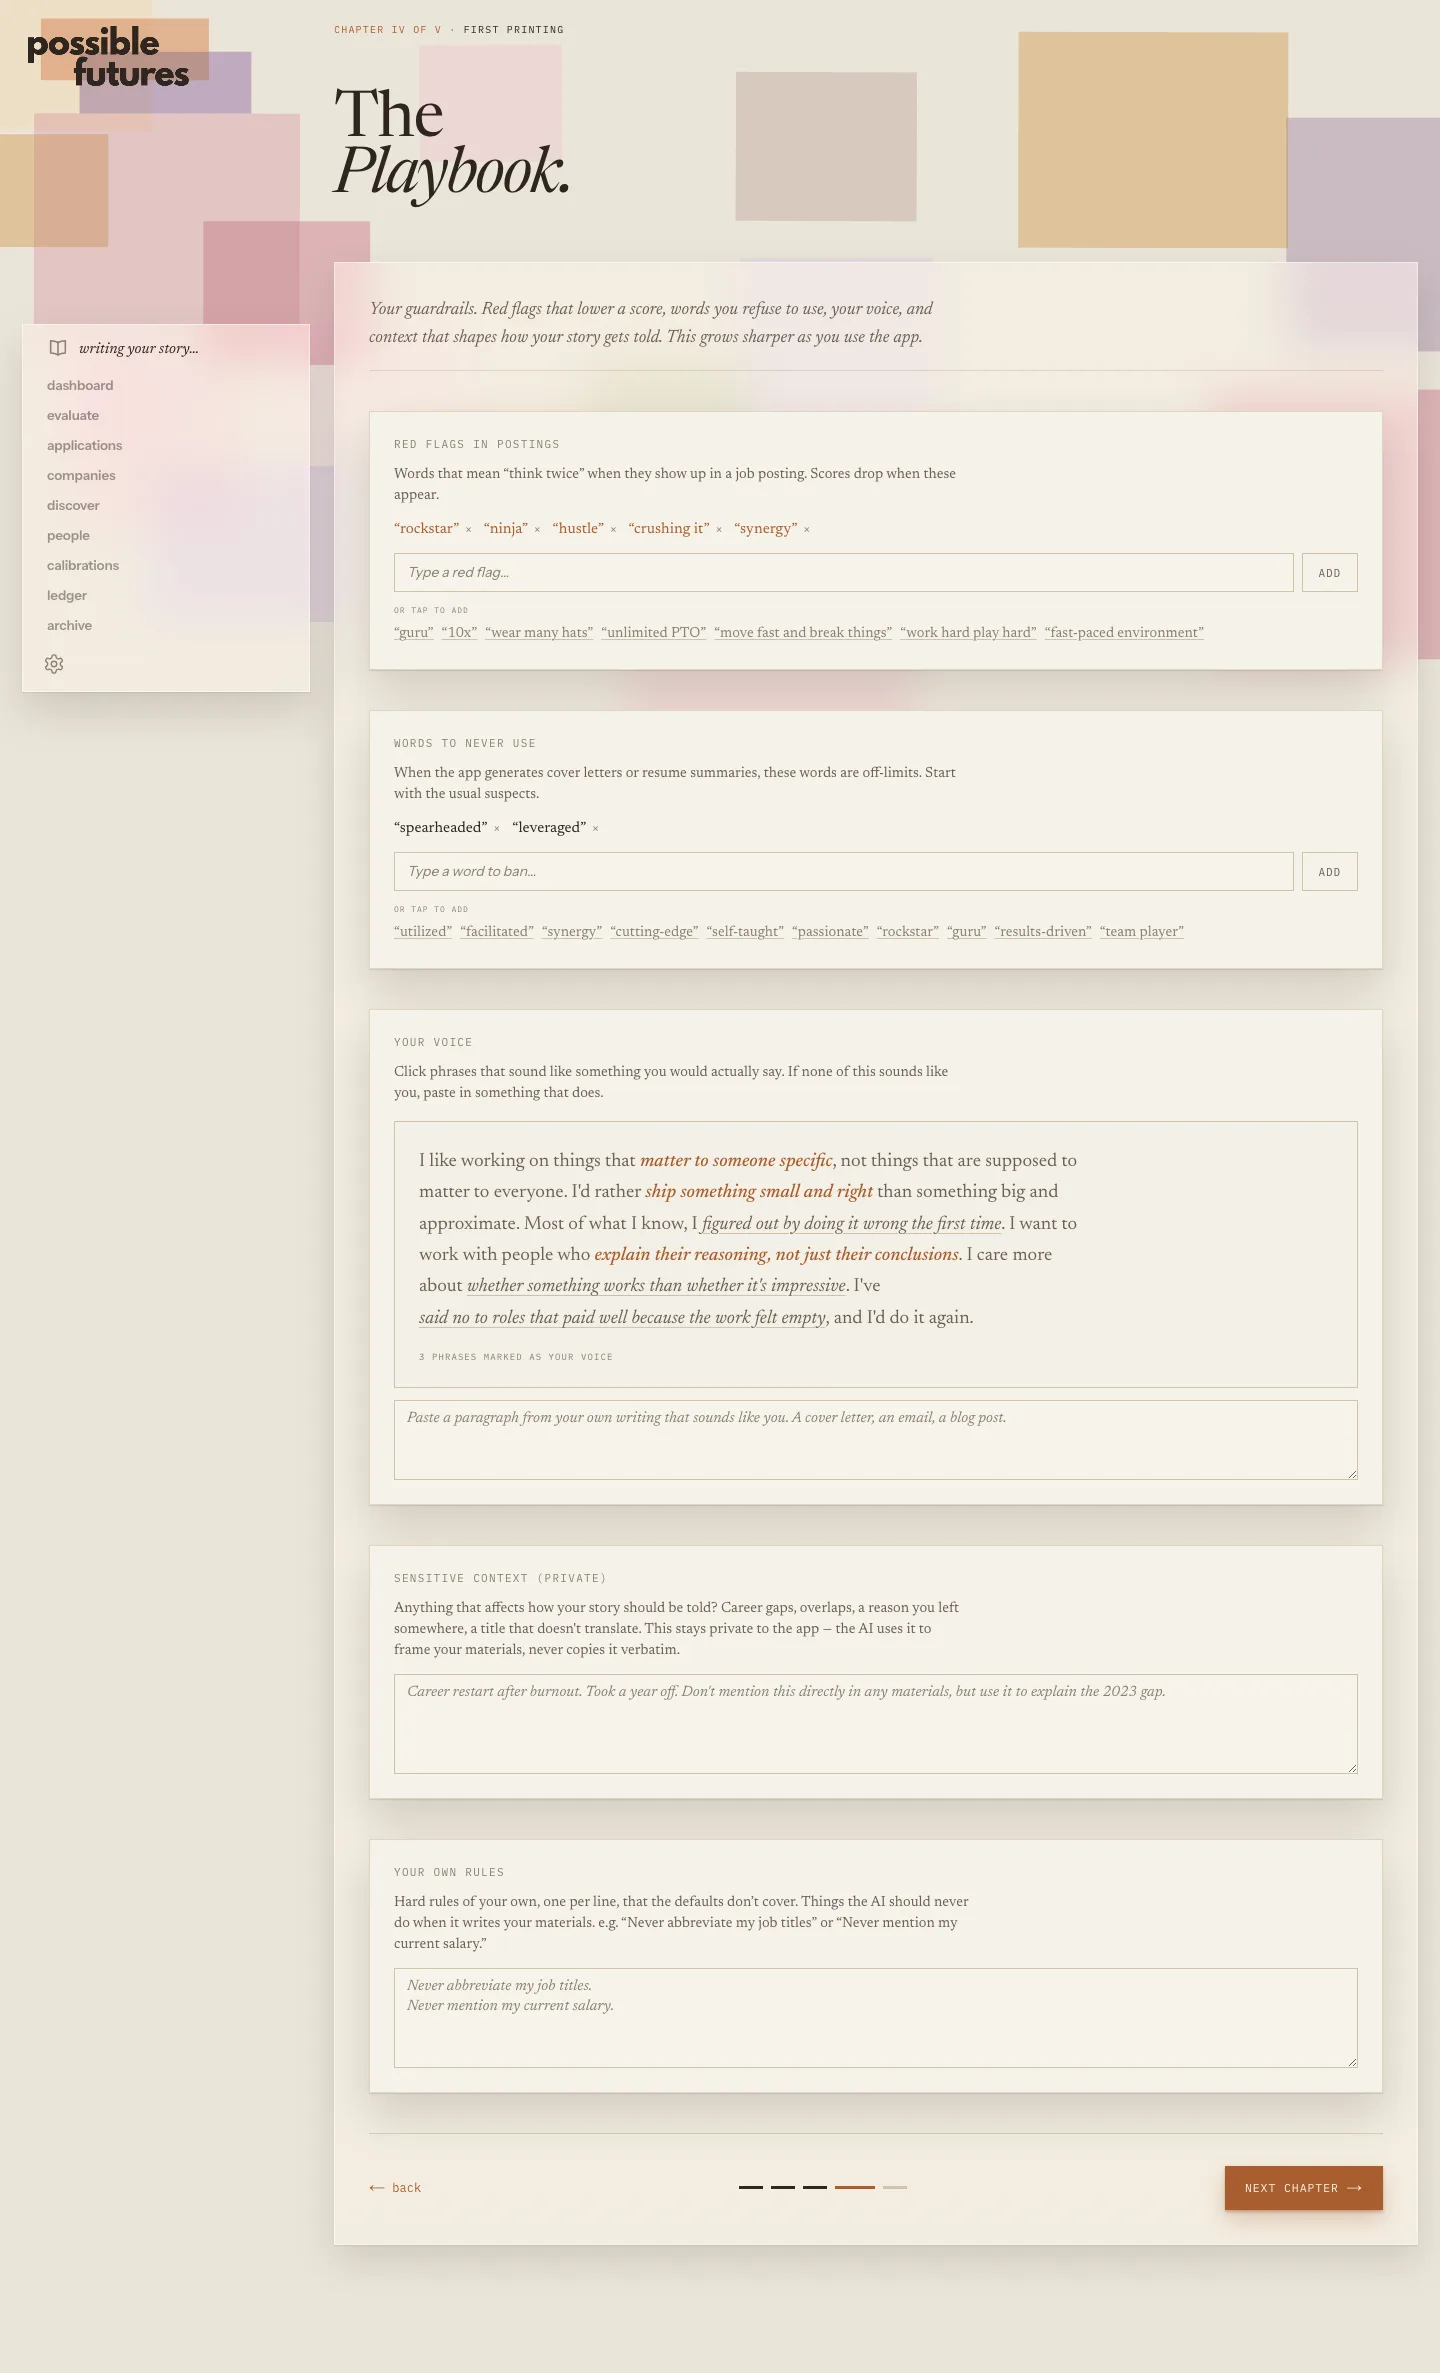This screenshot has height=2373, width=1440.
Task: Click the possible futures logo
Action: (108, 57)
